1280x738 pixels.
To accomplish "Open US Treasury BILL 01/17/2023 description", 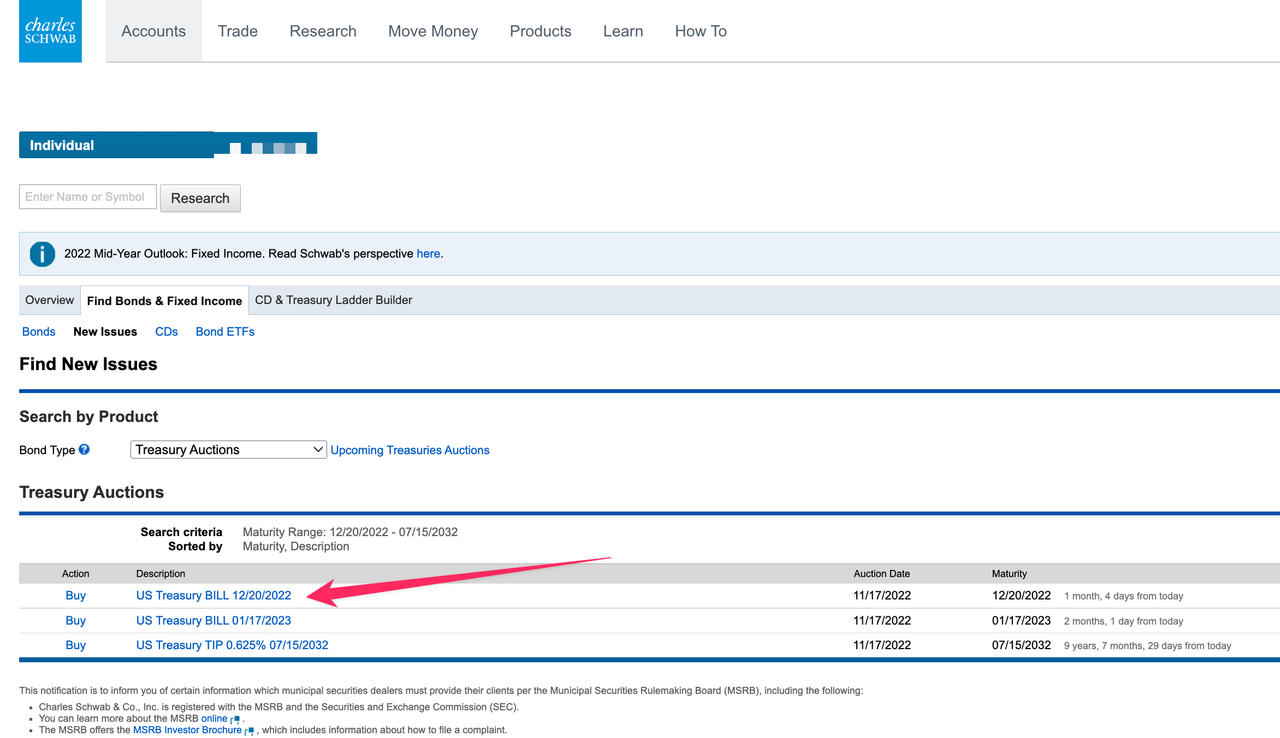I will 214,620.
